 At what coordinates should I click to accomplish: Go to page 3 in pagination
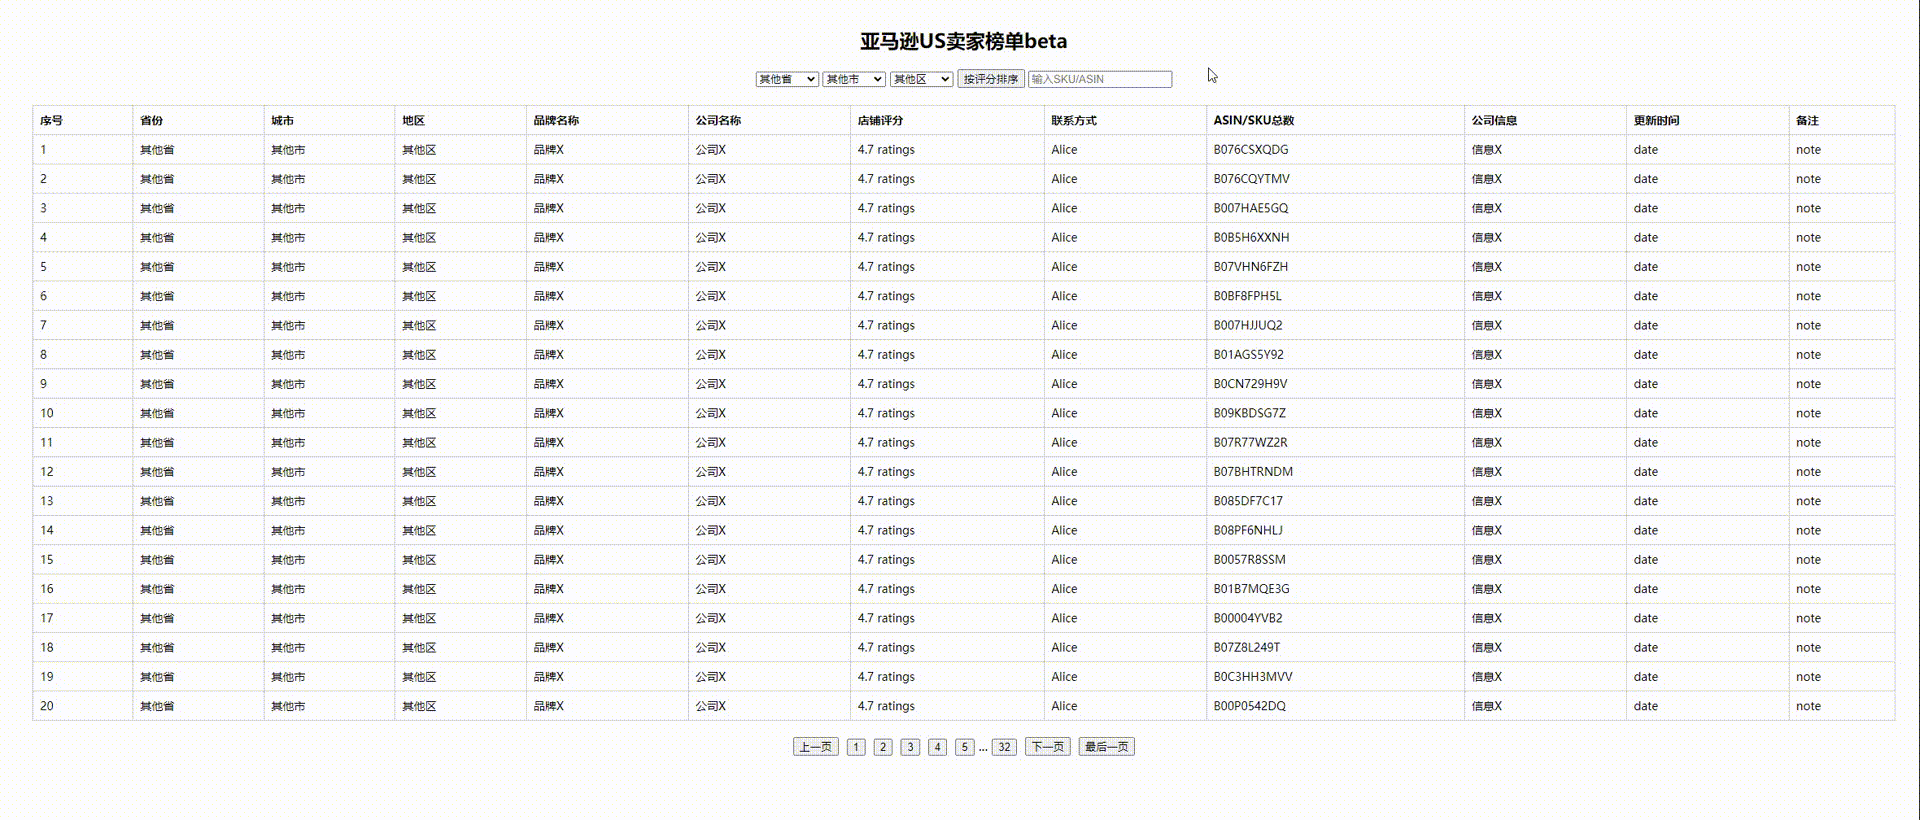click(x=910, y=747)
